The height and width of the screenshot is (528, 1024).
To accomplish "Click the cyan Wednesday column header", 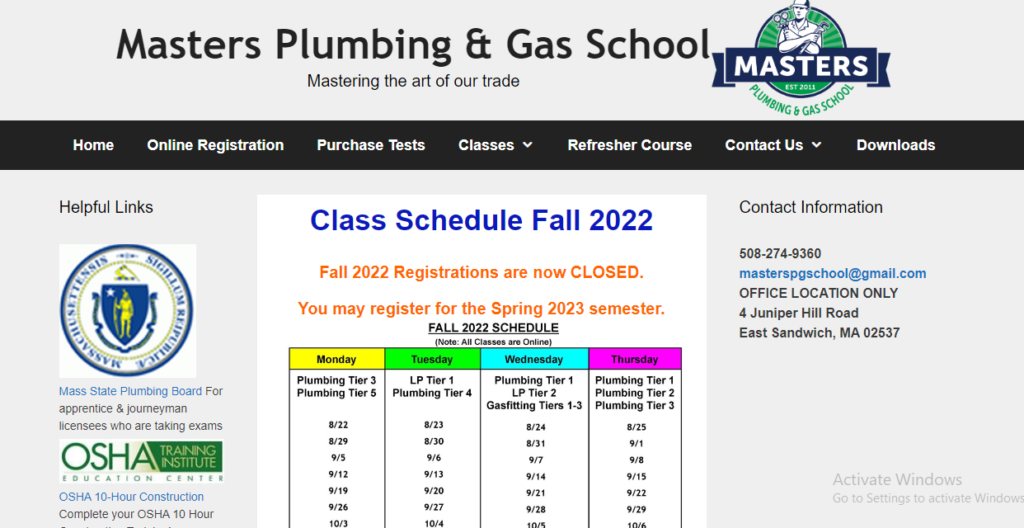I will 534,359.
